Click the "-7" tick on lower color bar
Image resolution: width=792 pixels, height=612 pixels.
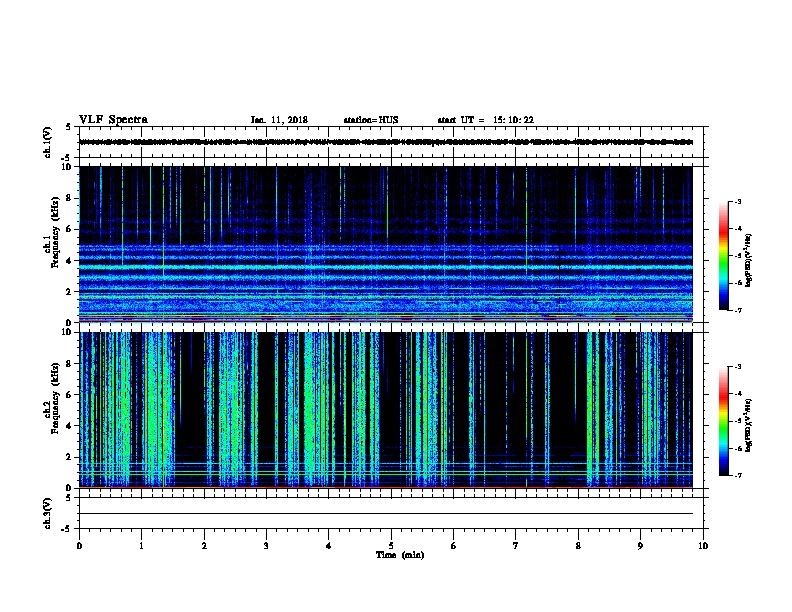click(x=738, y=475)
